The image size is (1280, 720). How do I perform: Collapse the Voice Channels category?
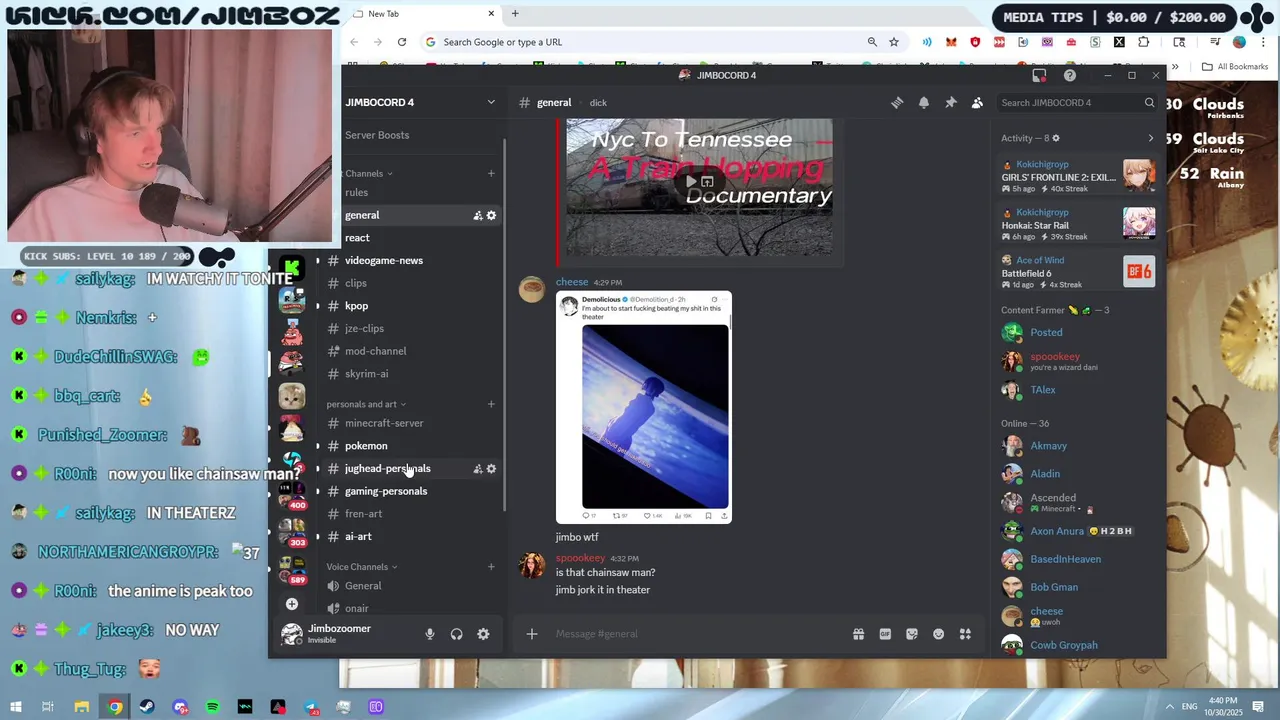(x=361, y=567)
